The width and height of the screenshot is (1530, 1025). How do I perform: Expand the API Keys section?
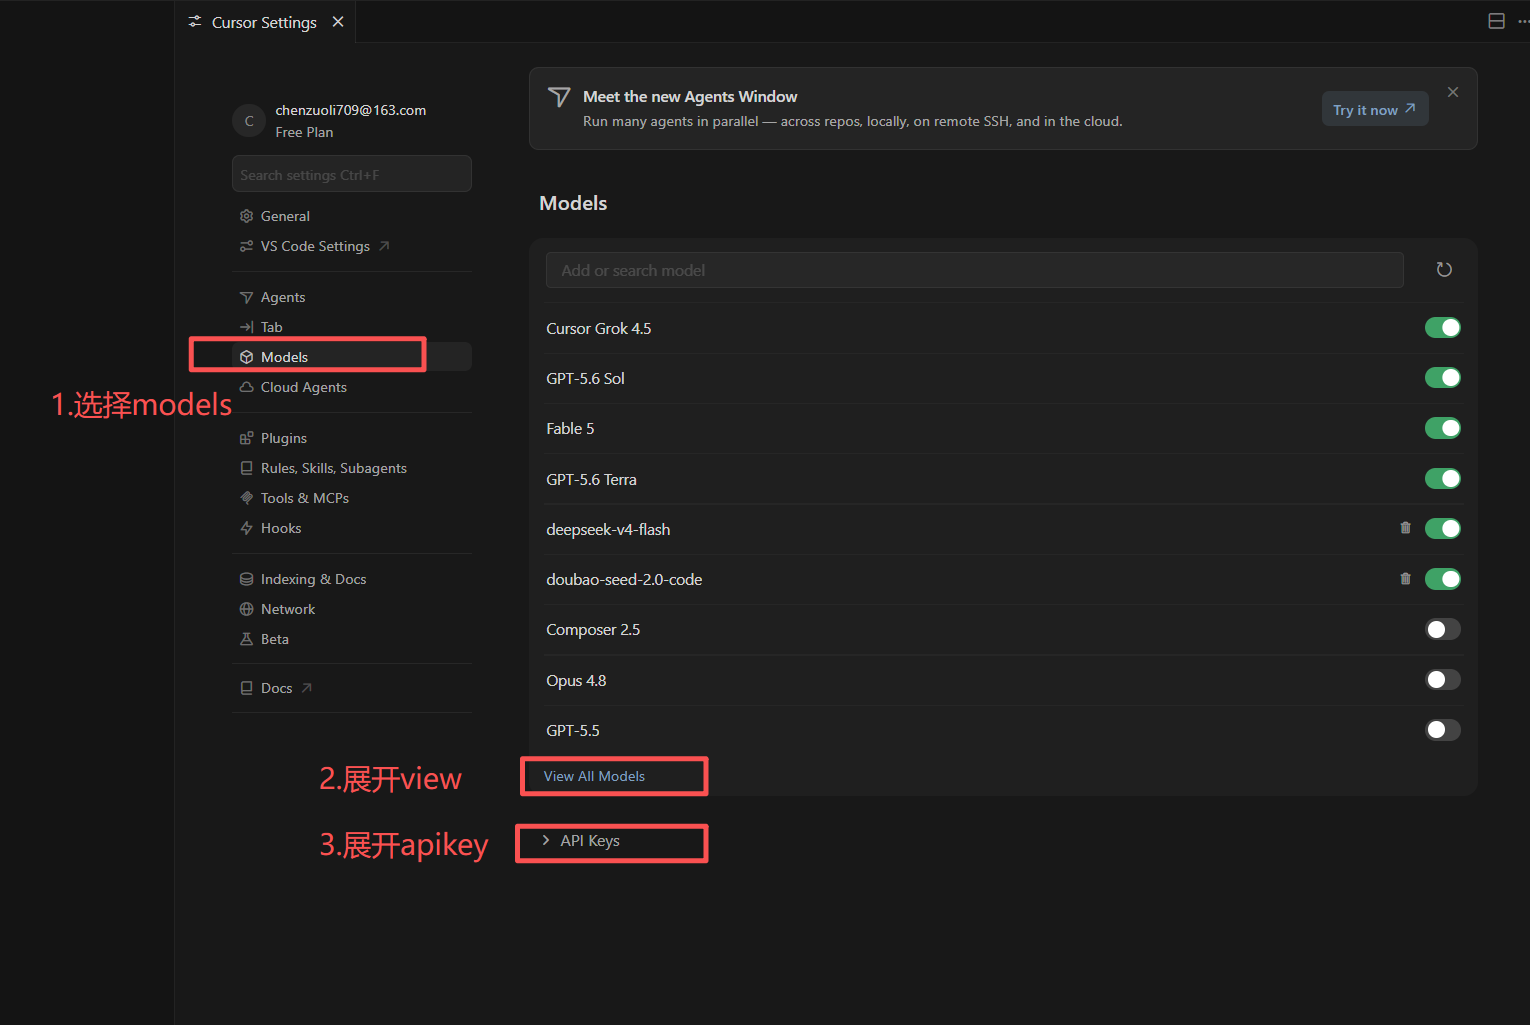point(581,841)
